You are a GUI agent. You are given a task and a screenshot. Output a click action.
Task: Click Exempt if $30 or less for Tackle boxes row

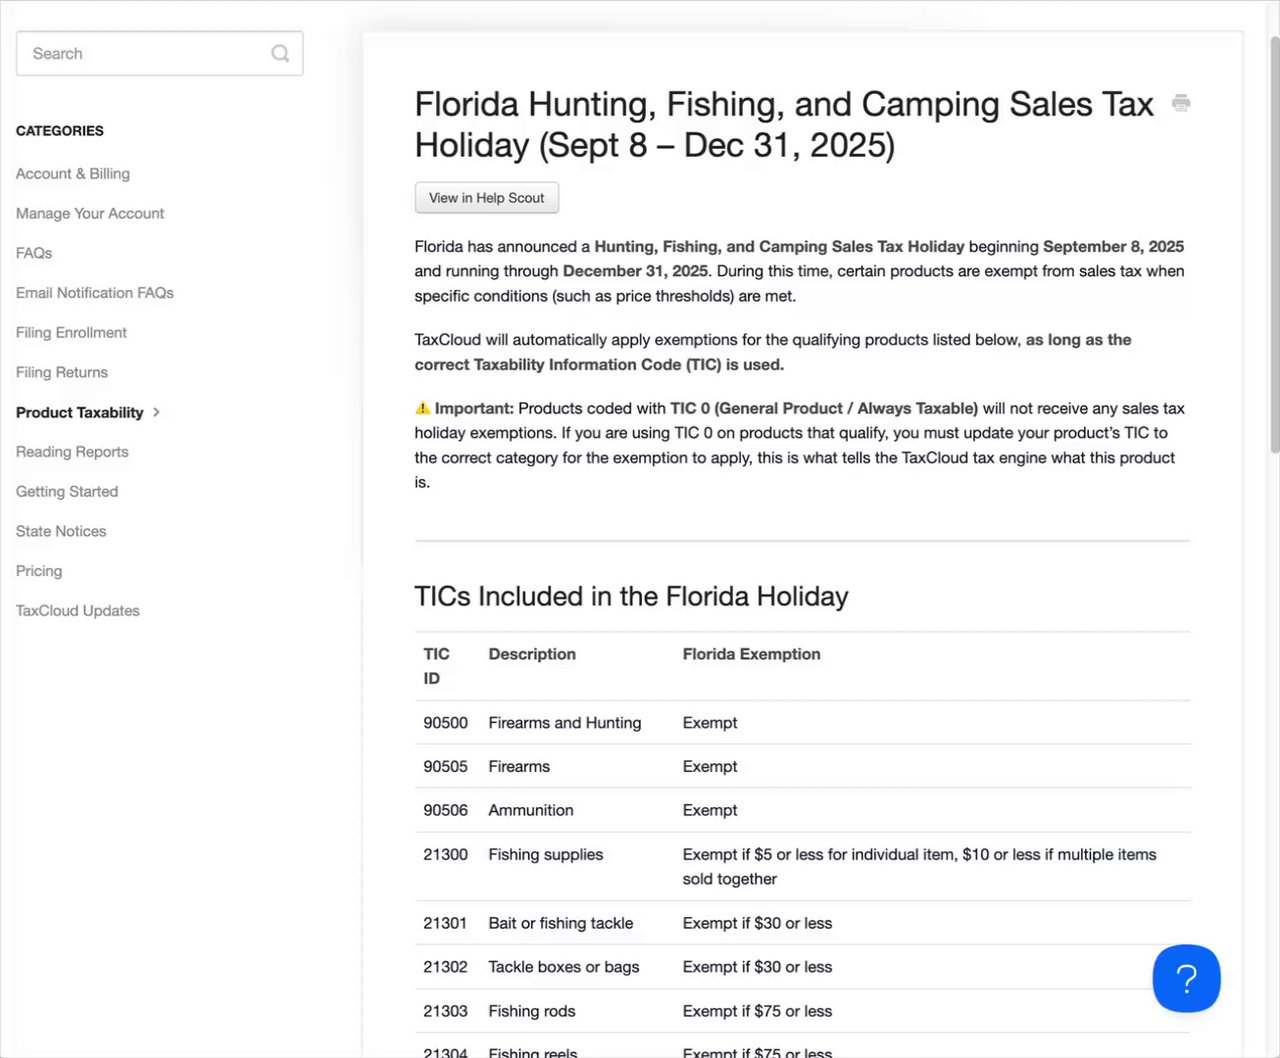pyautogui.click(x=757, y=967)
